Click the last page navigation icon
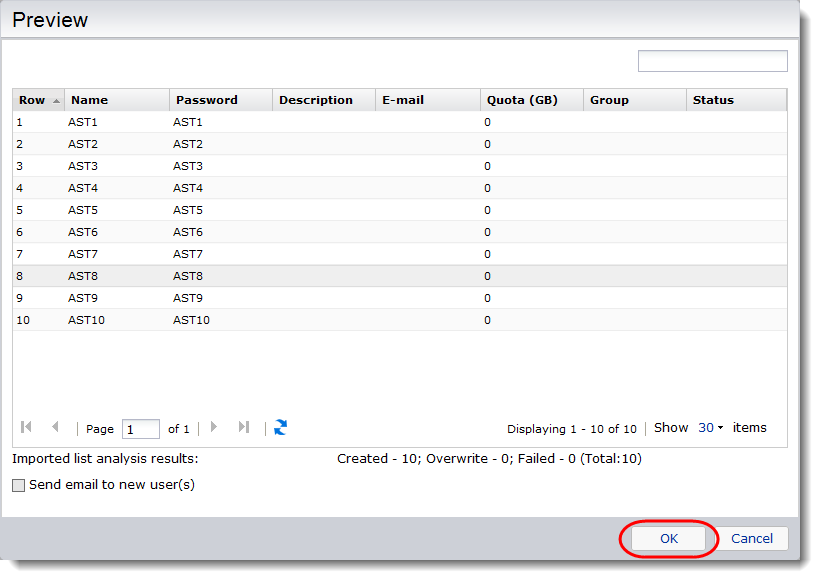The height and width of the screenshot is (580, 820). click(x=243, y=427)
